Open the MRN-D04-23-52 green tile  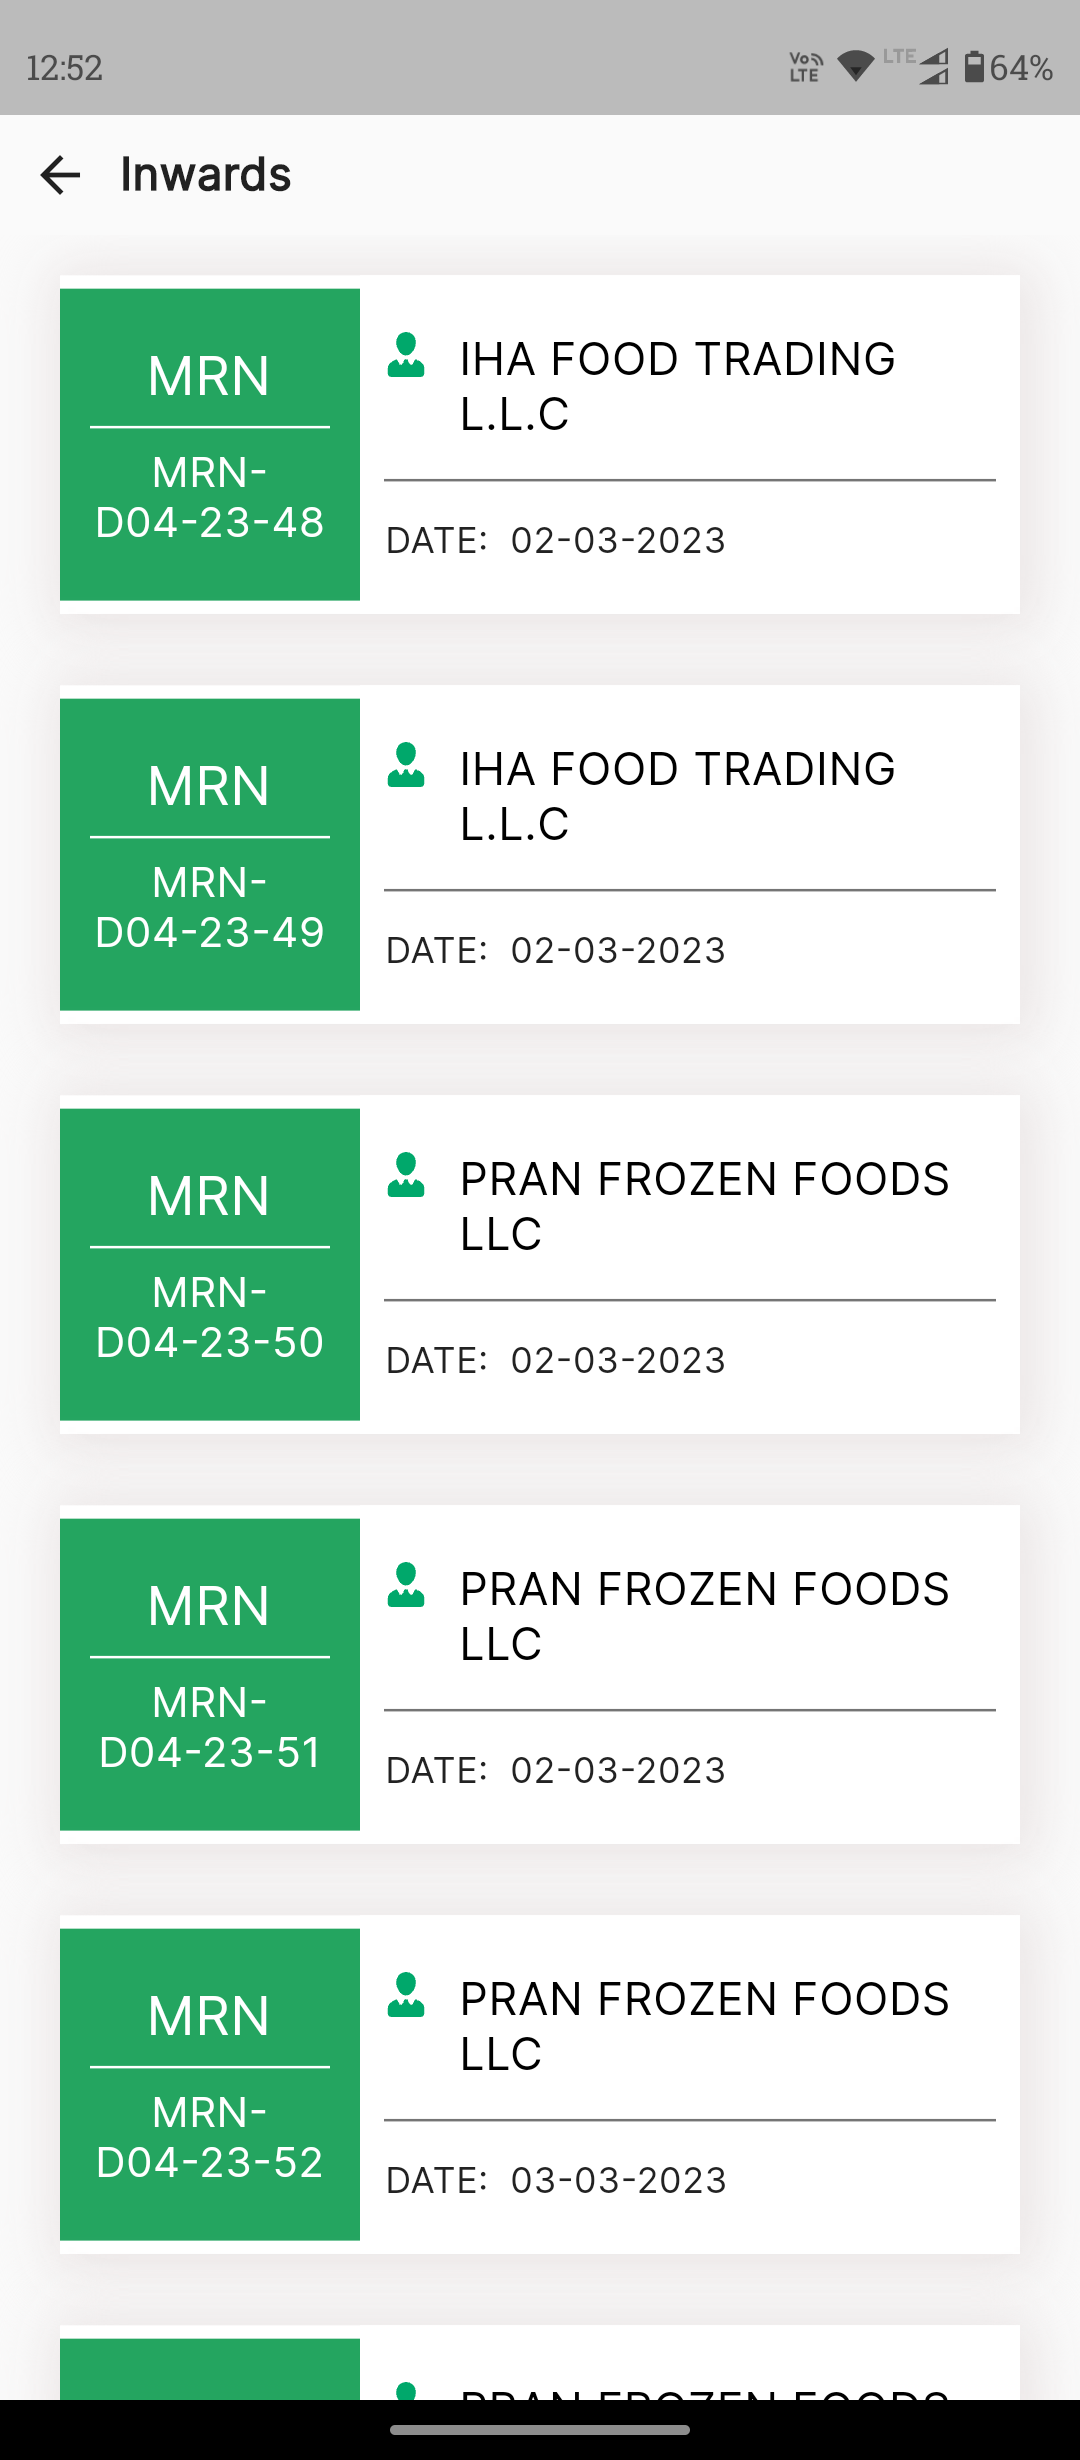tap(210, 2085)
